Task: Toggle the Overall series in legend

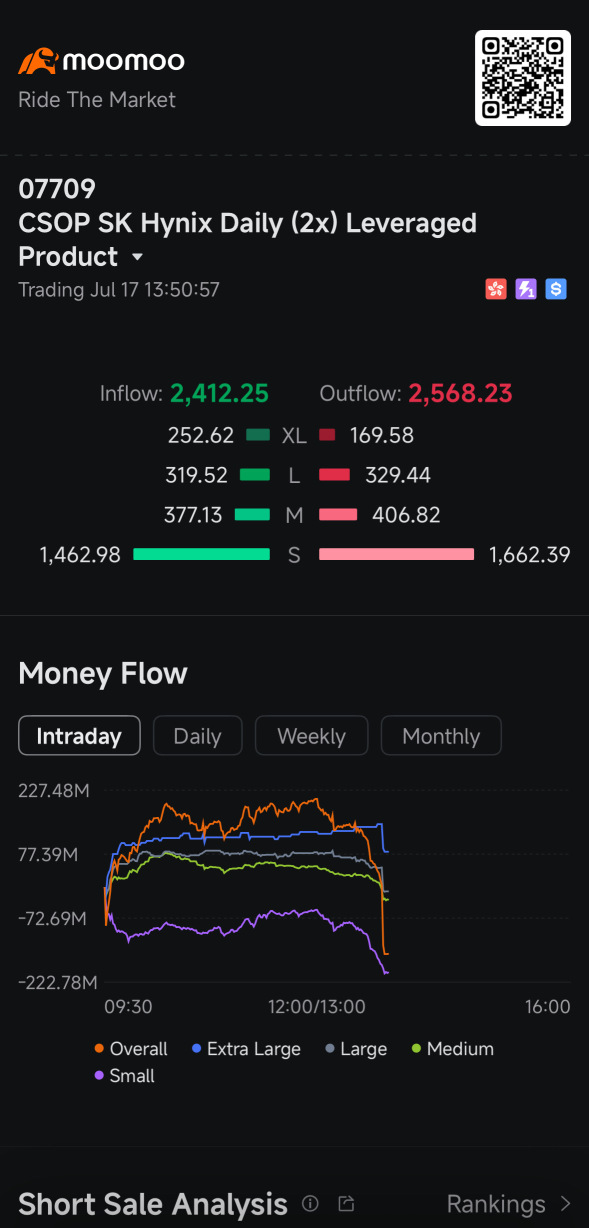Action: [x=131, y=1049]
